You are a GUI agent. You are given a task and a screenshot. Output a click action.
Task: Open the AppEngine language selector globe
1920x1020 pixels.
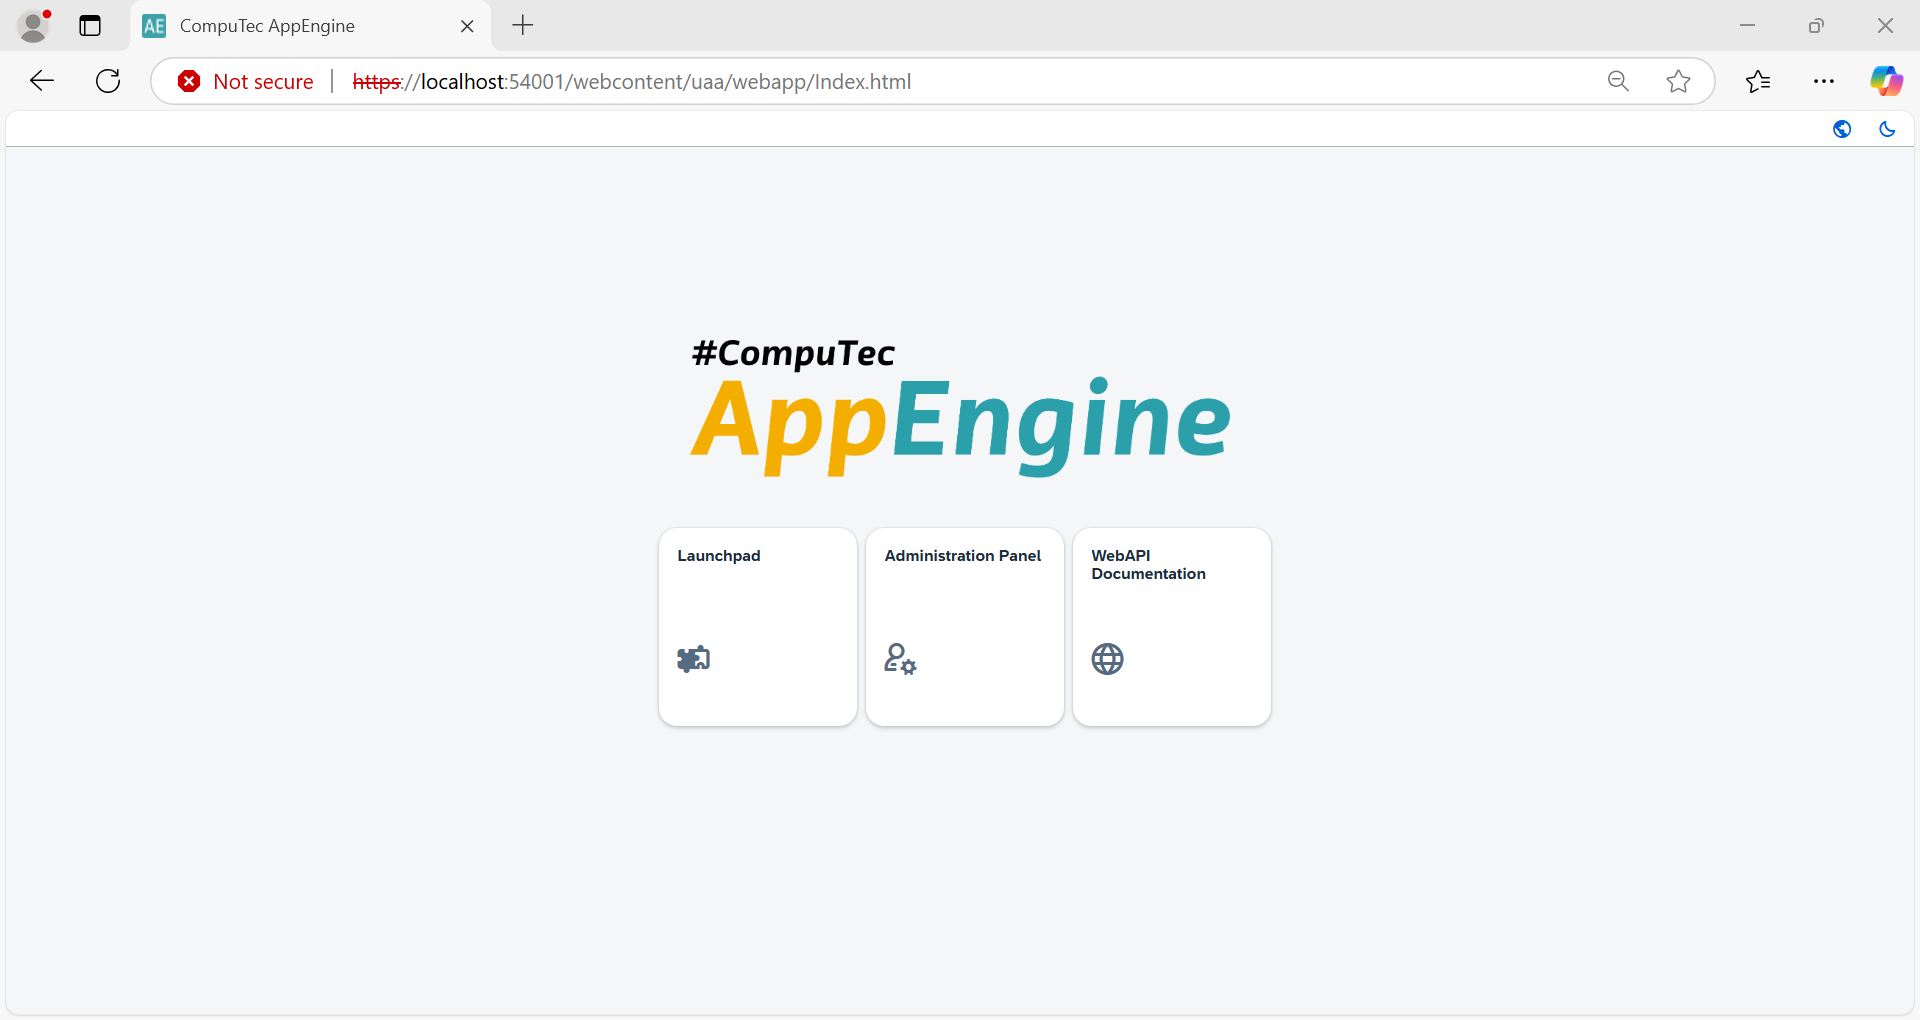pos(1843,129)
